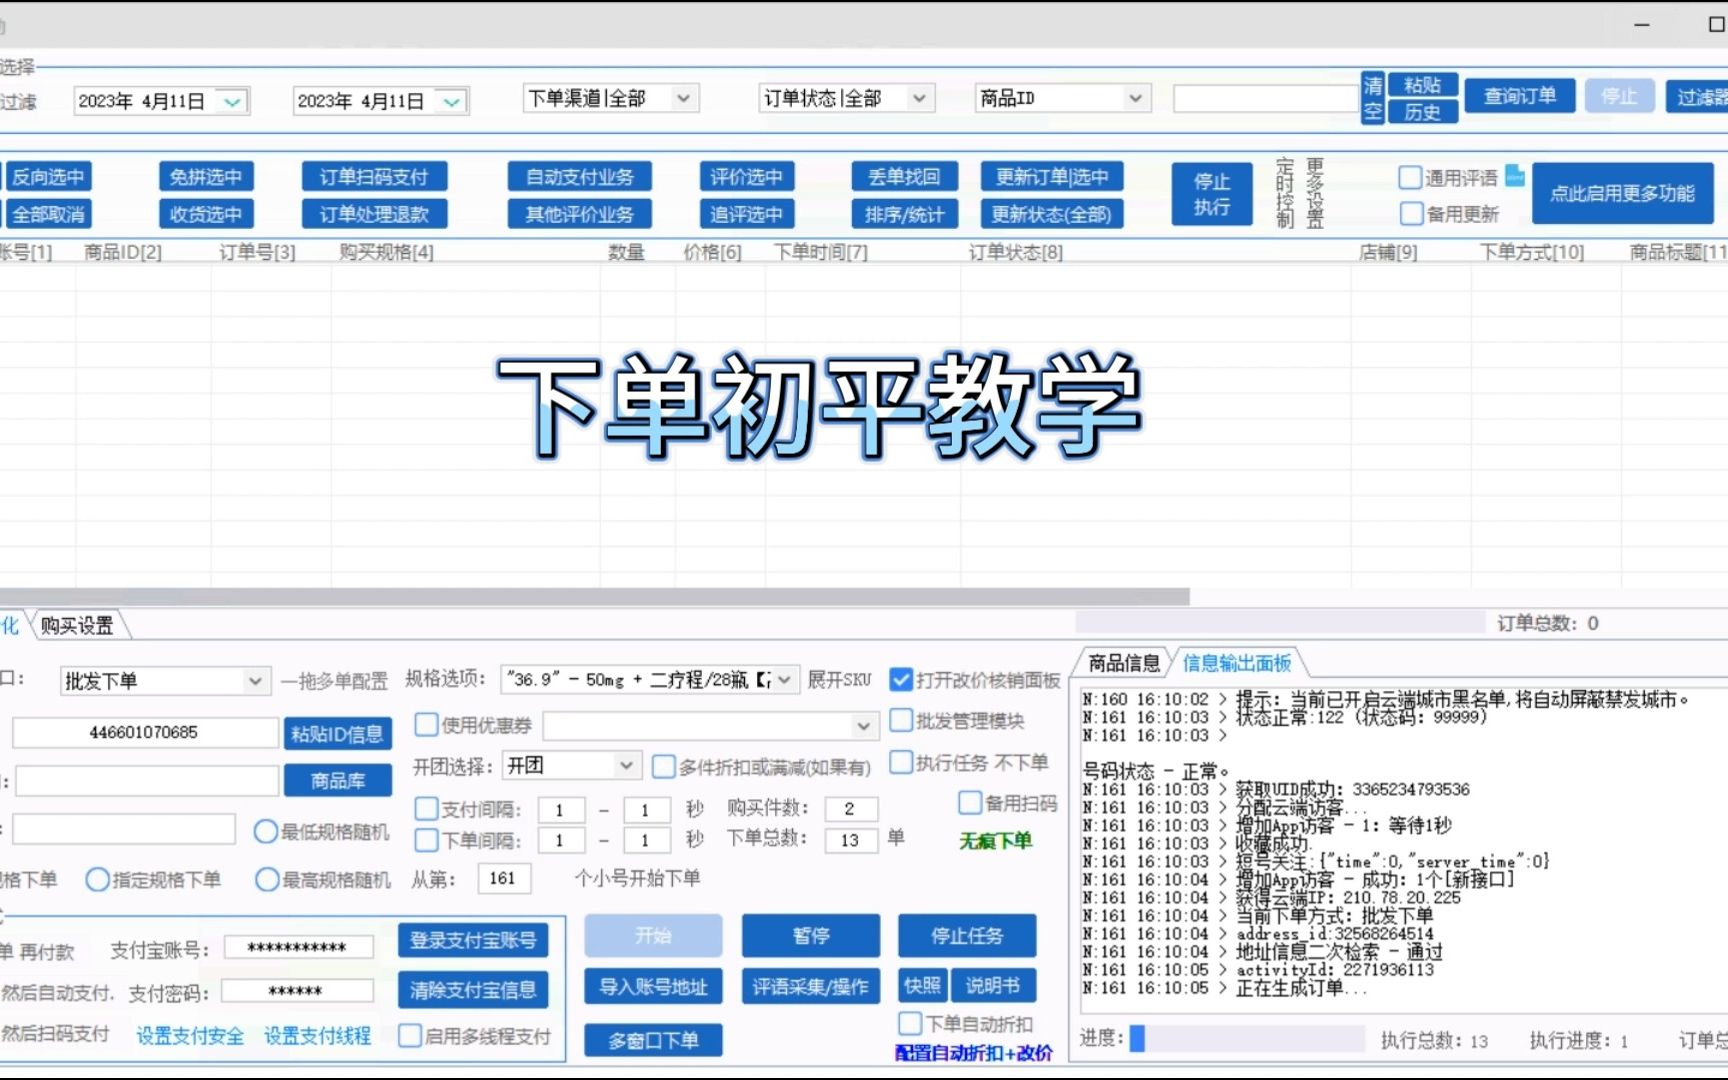
Task: Open the 开团选择 dropdown
Action: pos(626,766)
